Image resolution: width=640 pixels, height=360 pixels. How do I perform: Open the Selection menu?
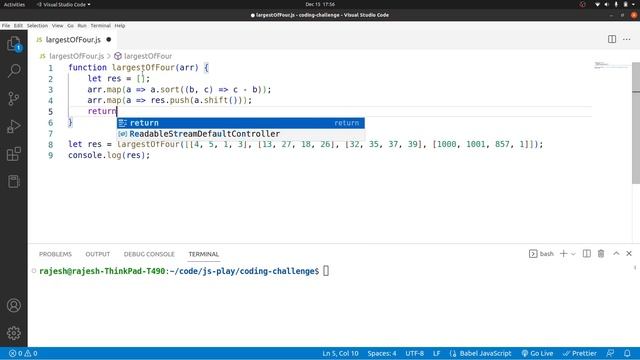click(37, 25)
